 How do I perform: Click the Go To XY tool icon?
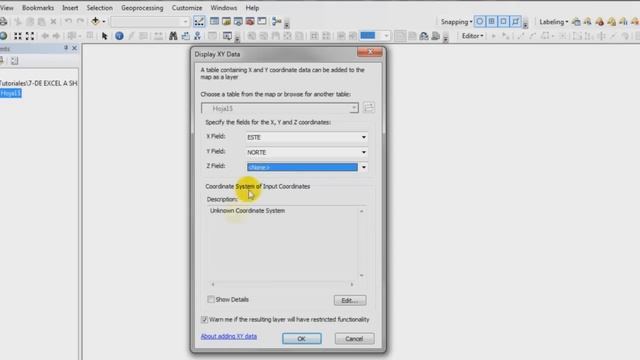198,36
